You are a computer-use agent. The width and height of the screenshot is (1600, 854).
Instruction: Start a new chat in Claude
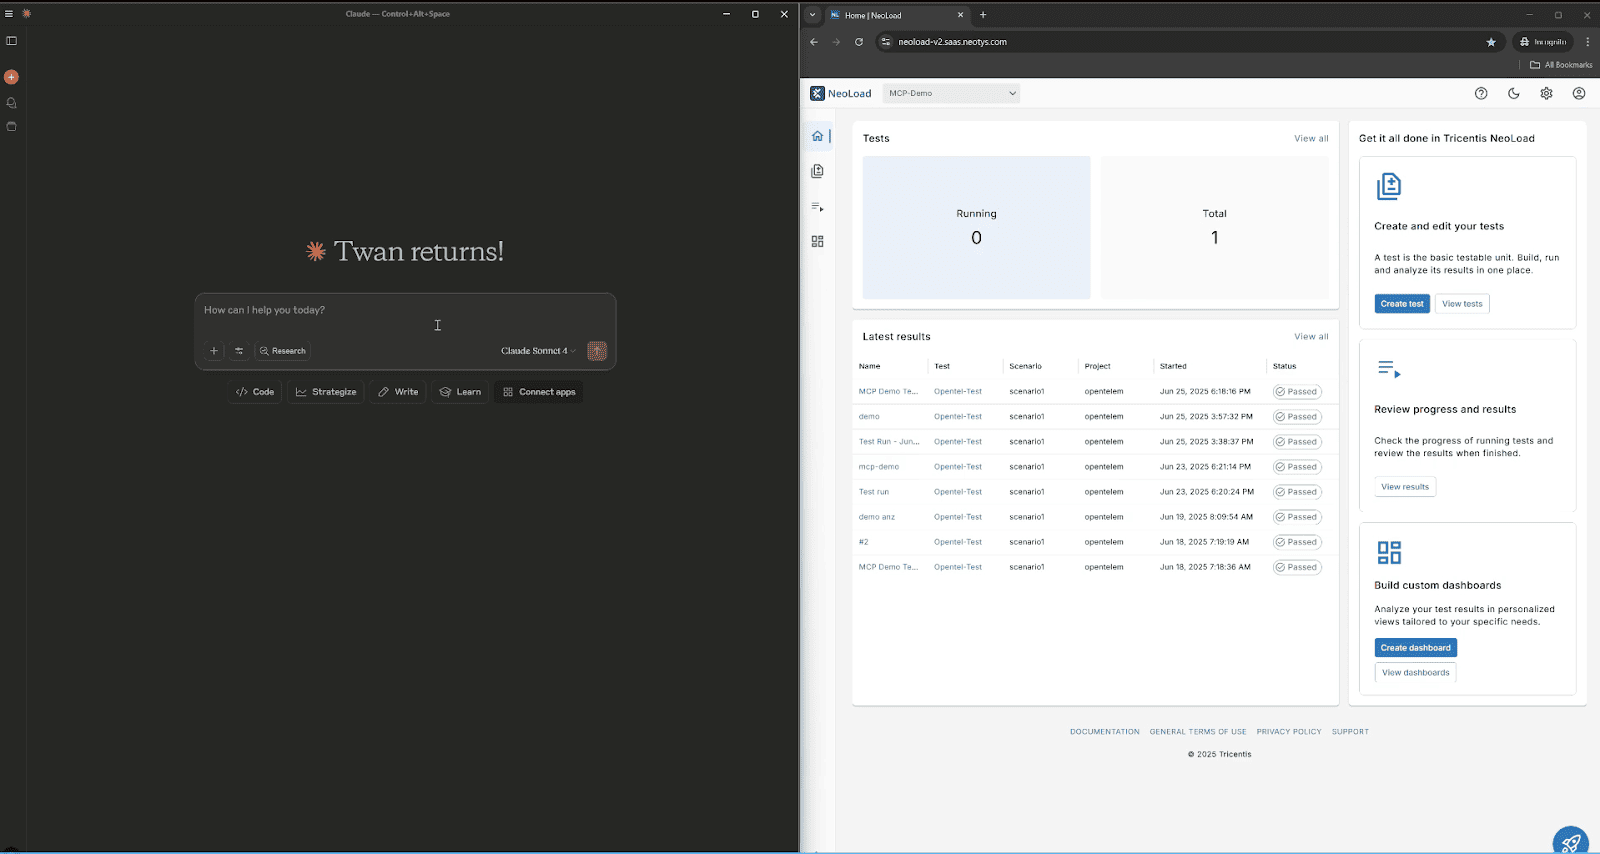point(11,77)
